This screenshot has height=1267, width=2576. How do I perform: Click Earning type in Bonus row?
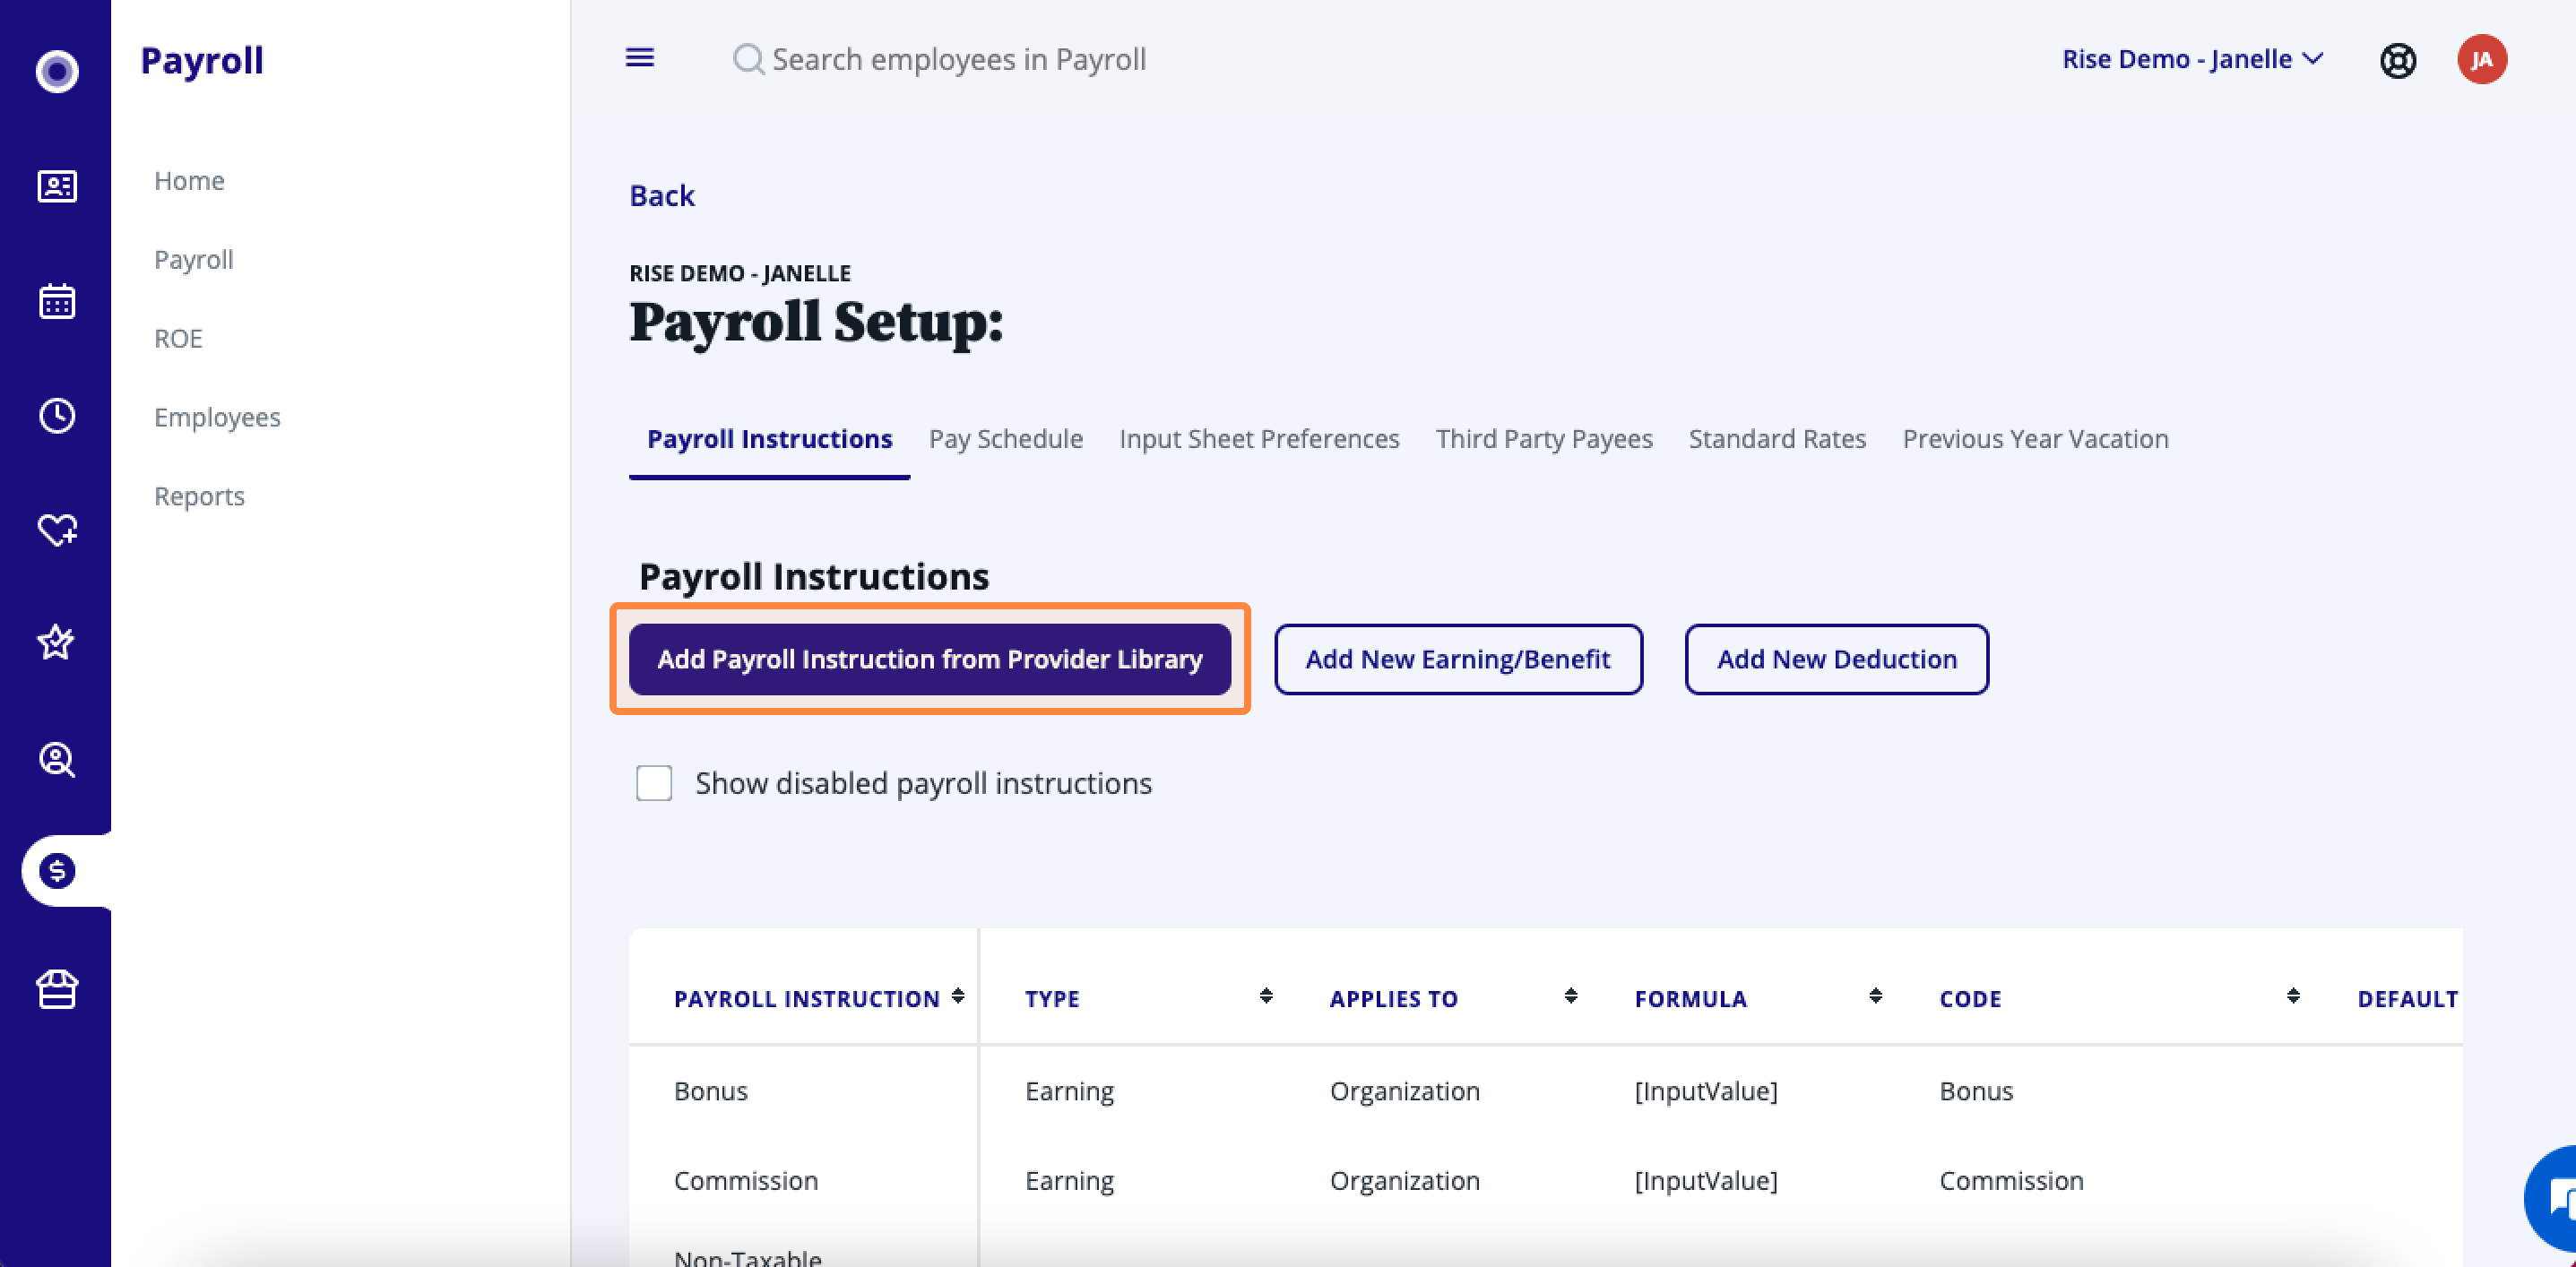[1069, 1092]
